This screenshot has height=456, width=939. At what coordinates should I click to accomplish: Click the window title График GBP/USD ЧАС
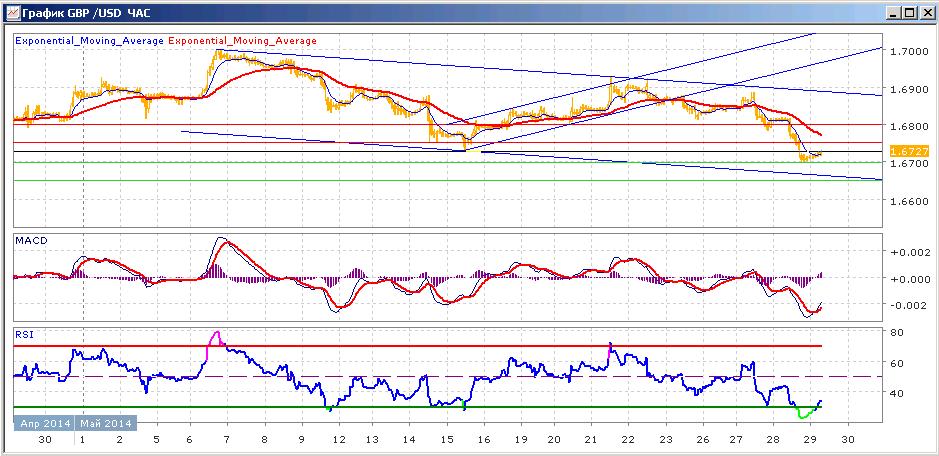click(87, 12)
